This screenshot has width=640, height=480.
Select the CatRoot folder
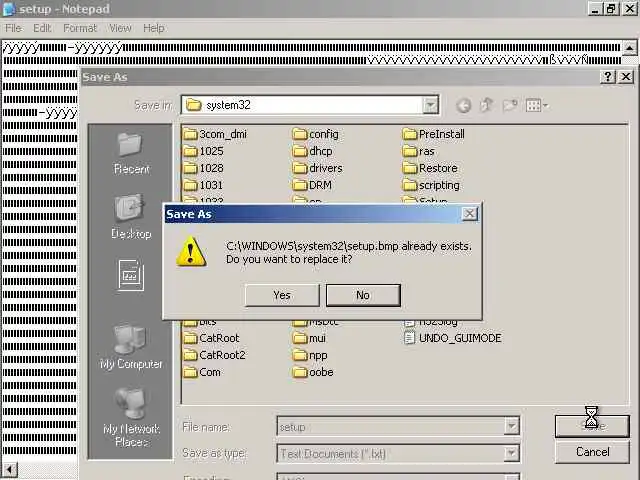[x=211, y=338]
